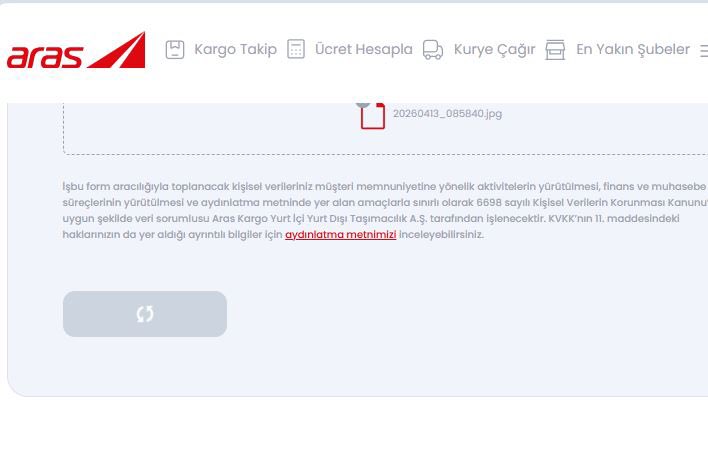Click the Ücret Hesapla calculator icon

click(x=296, y=49)
